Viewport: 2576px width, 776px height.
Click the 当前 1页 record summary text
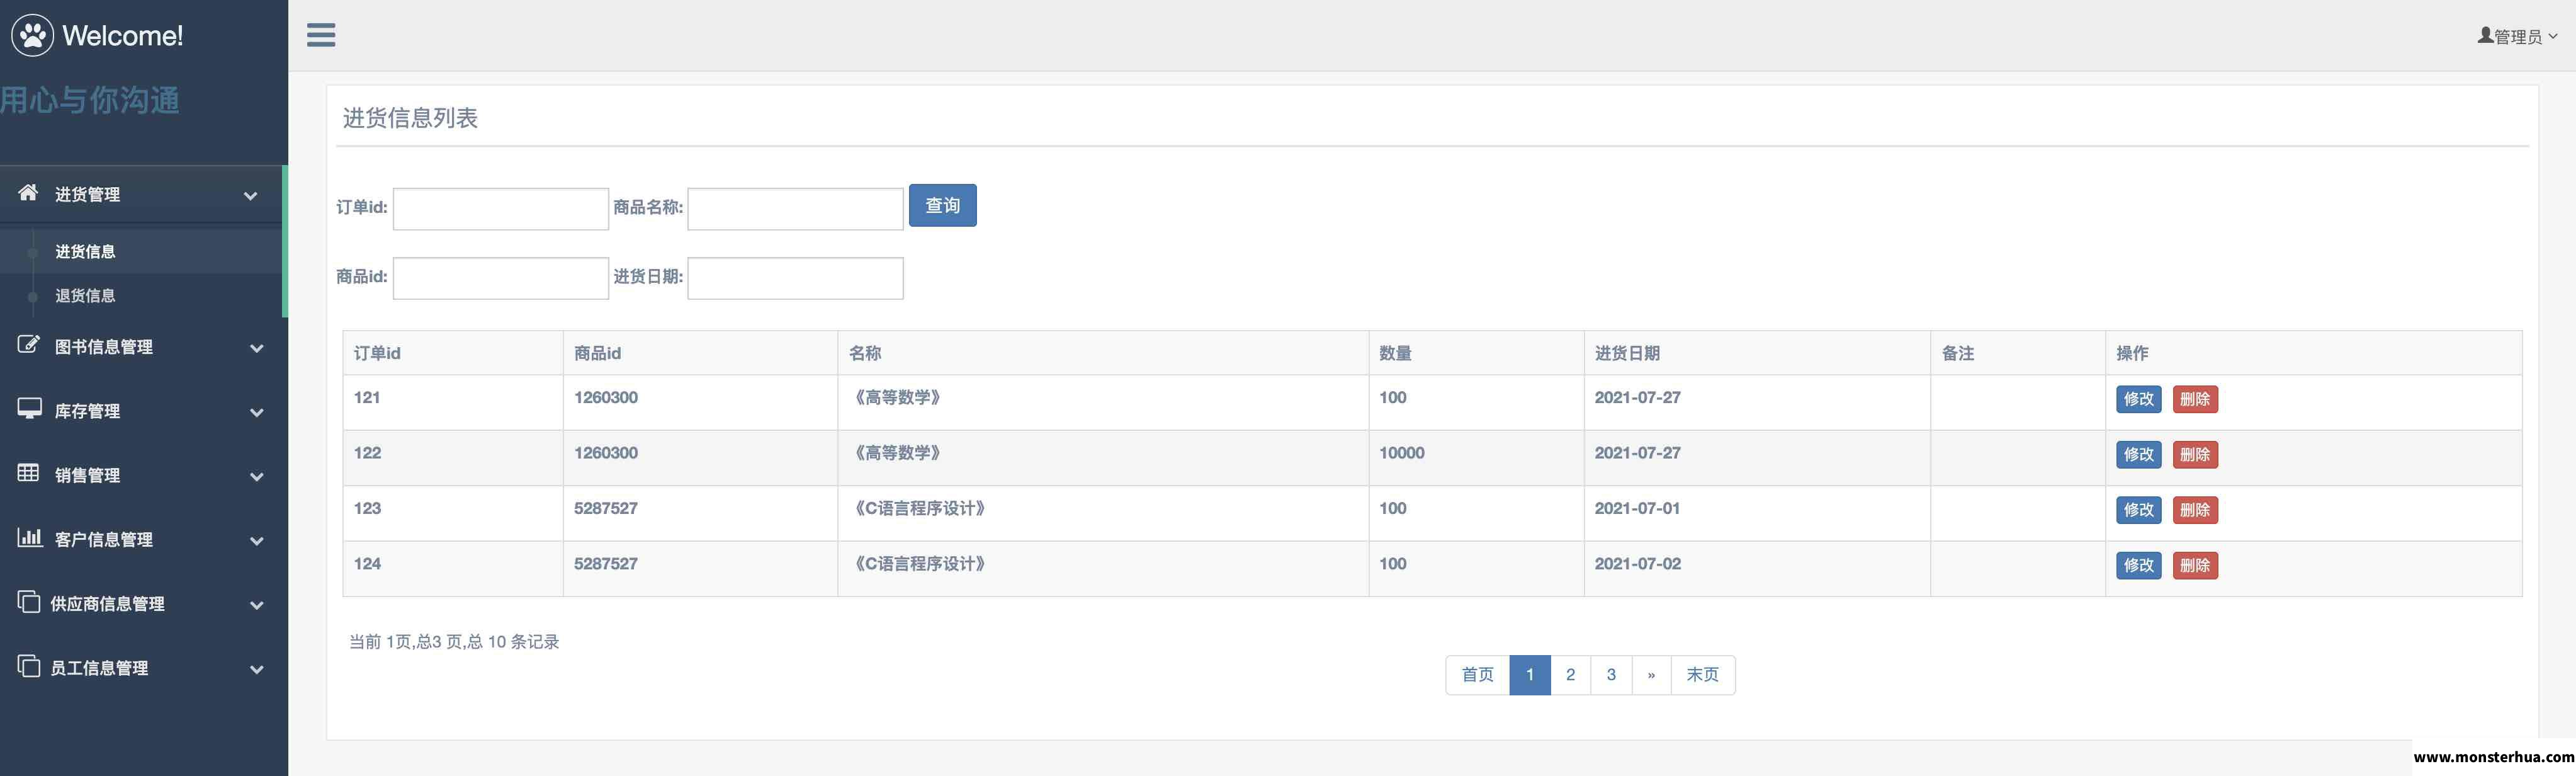pyautogui.click(x=454, y=642)
